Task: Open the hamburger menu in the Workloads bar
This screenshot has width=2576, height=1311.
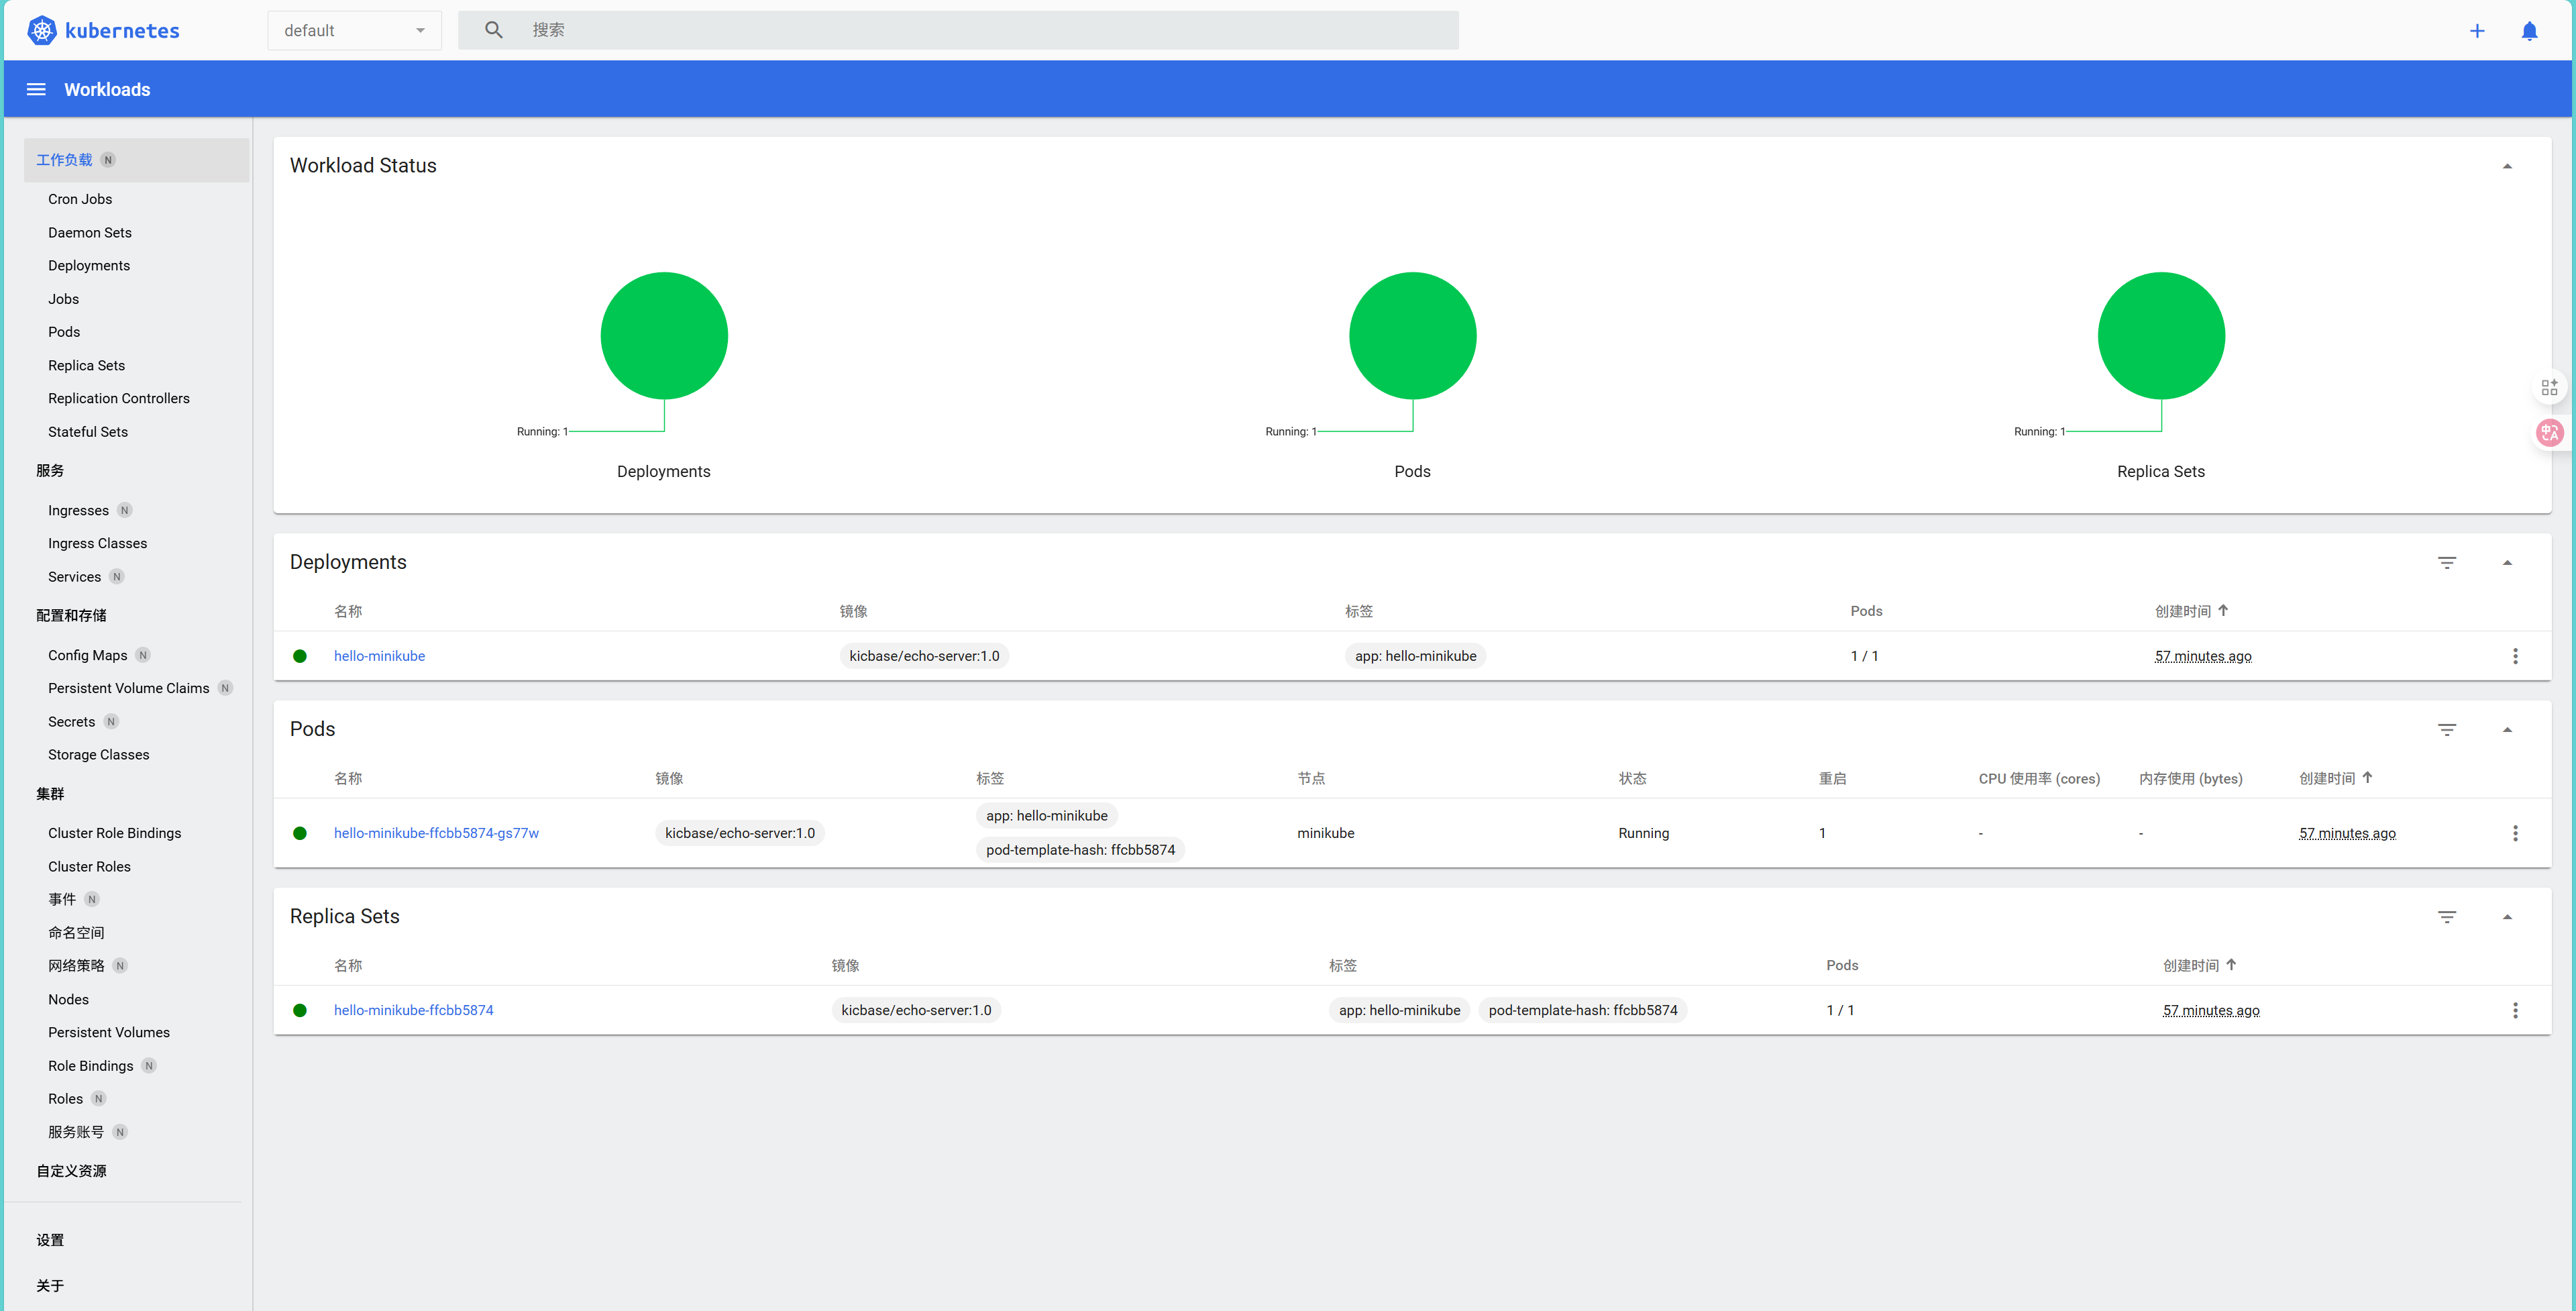Action: pos(36,89)
